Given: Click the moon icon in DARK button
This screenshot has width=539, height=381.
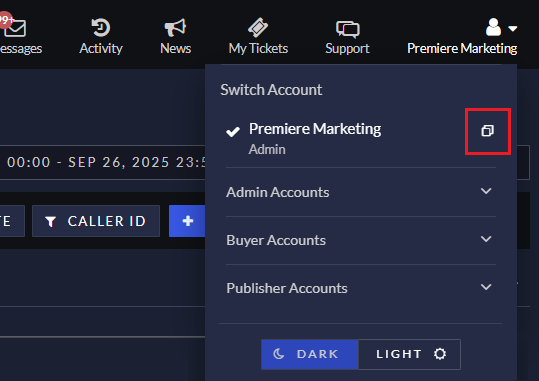Looking at the screenshot, I should click(278, 353).
